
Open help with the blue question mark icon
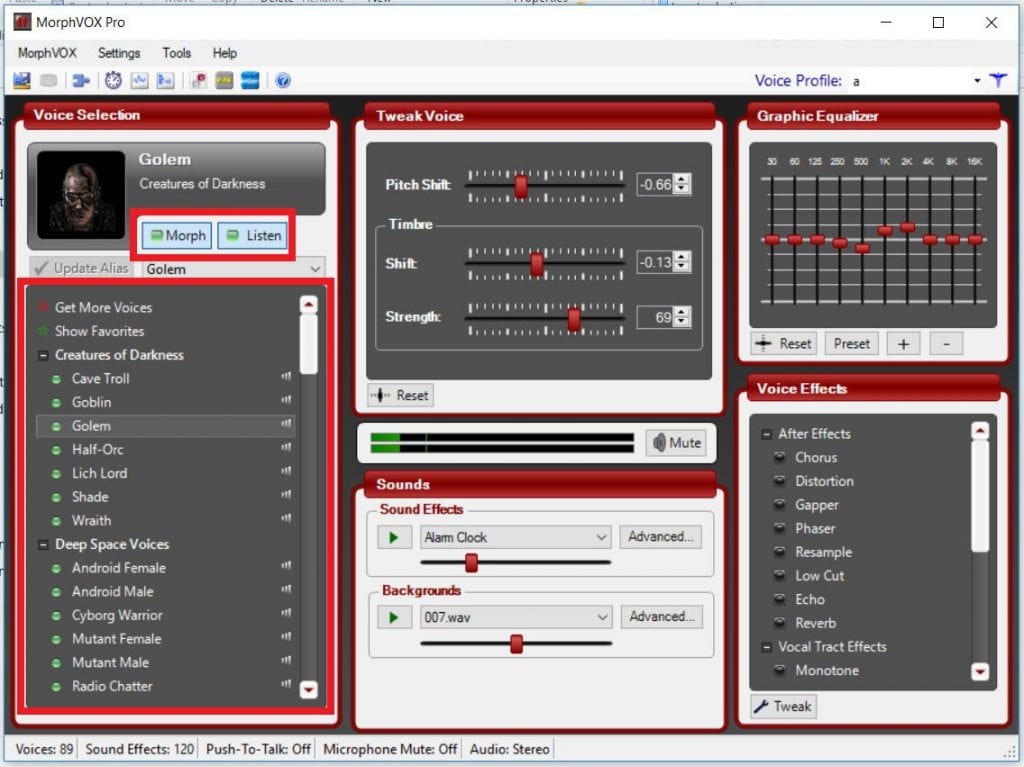tap(283, 80)
